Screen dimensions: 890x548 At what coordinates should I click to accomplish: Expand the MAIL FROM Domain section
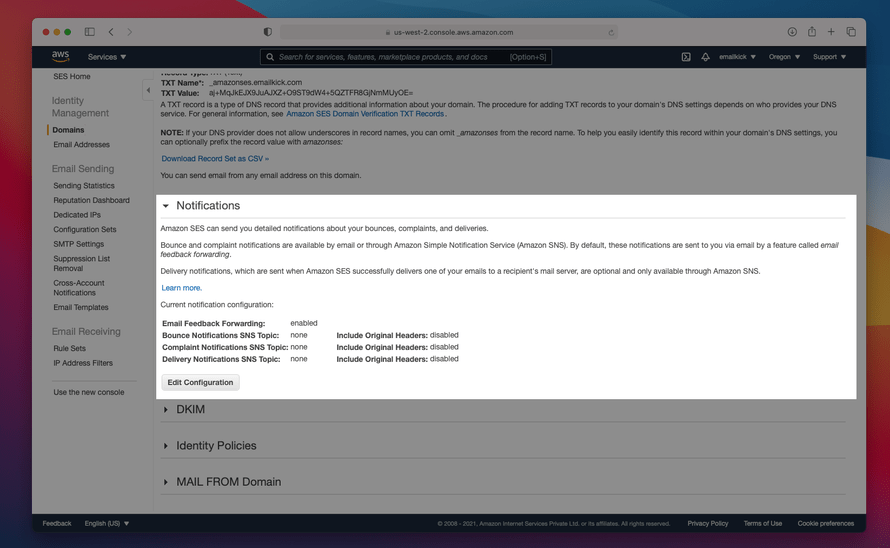[166, 482]
